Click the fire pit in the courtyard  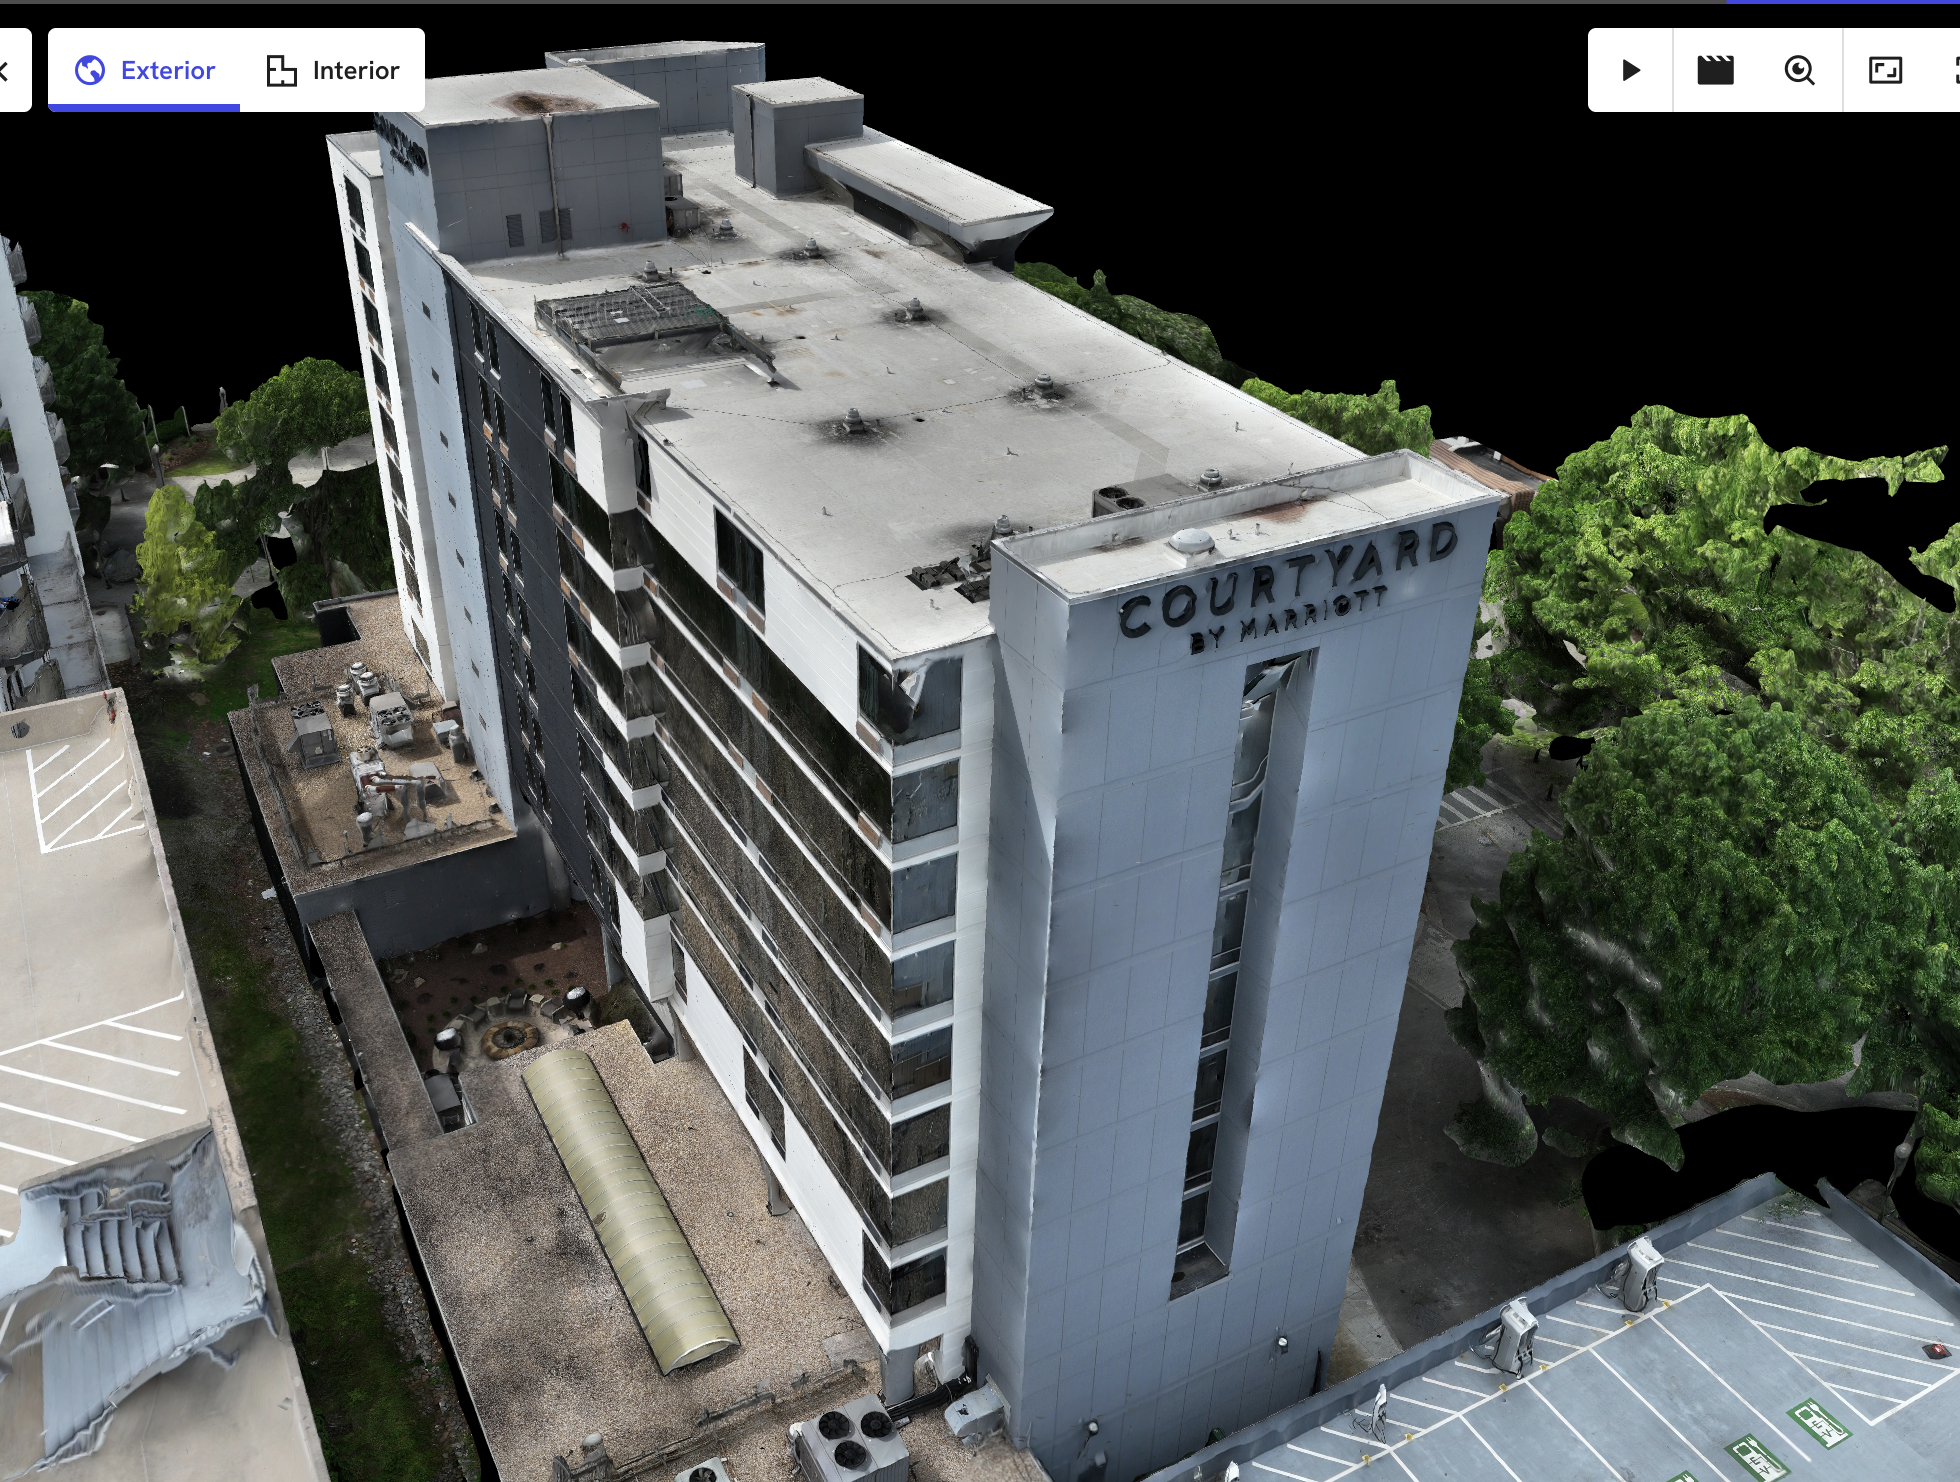point(507,1037)
